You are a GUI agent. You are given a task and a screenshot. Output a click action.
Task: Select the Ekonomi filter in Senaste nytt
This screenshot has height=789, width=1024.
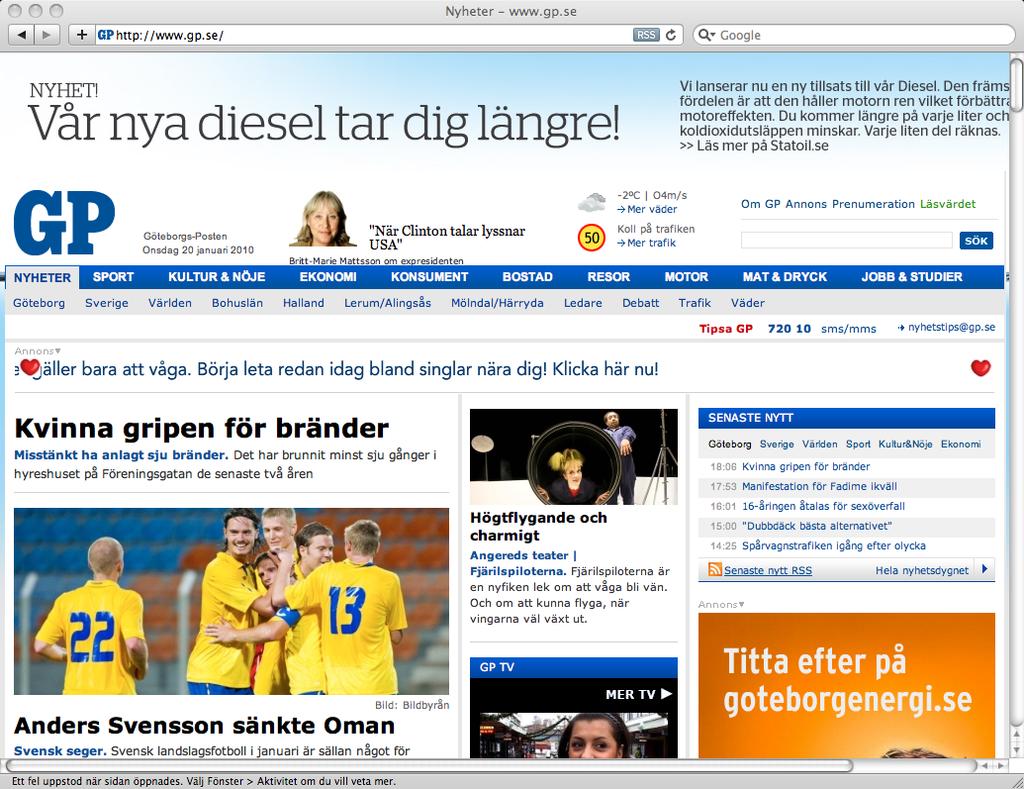(x=961, y=444)
